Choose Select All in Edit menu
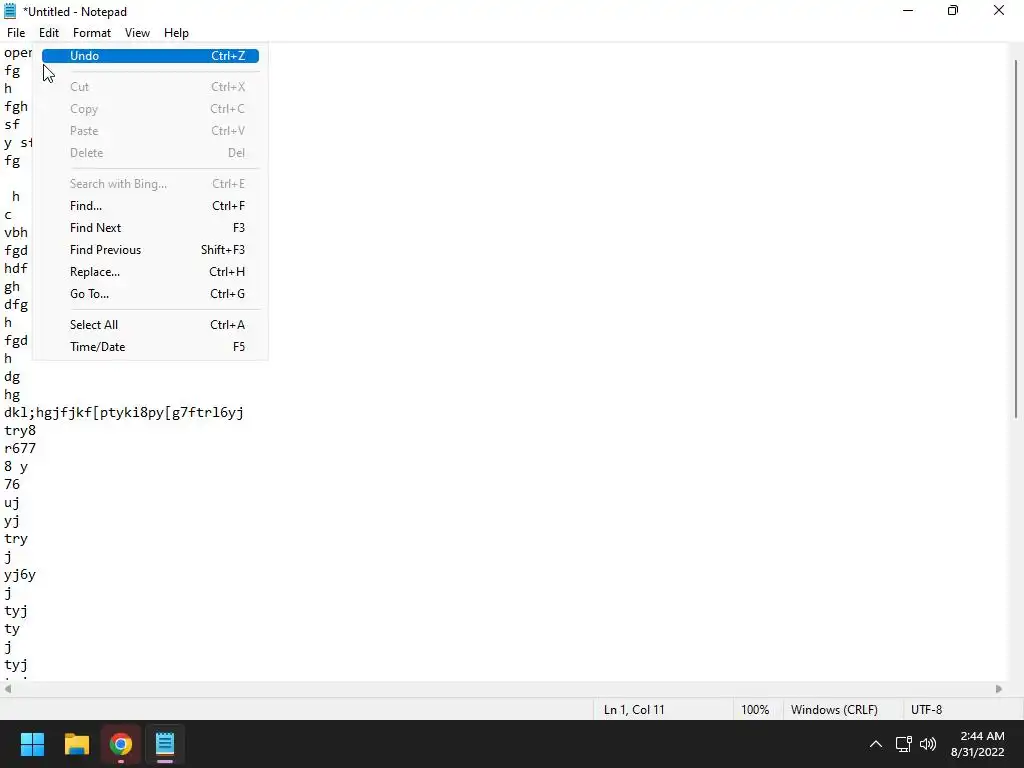The width and height of the screenshot is (1024, 768). coord(150,325)
